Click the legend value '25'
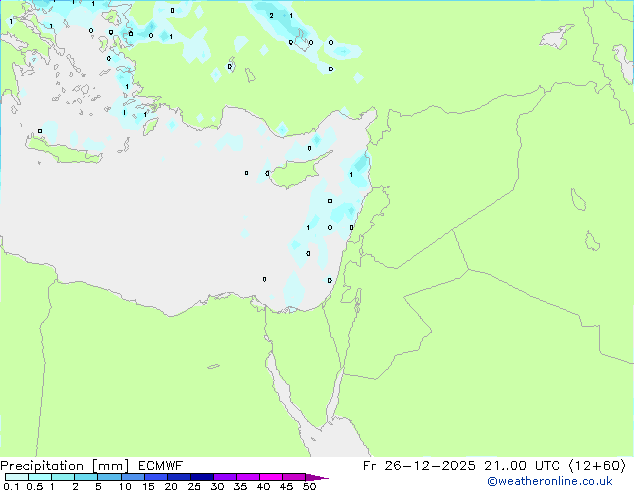This screenshot has width=634, height=490. click(194, 486)
